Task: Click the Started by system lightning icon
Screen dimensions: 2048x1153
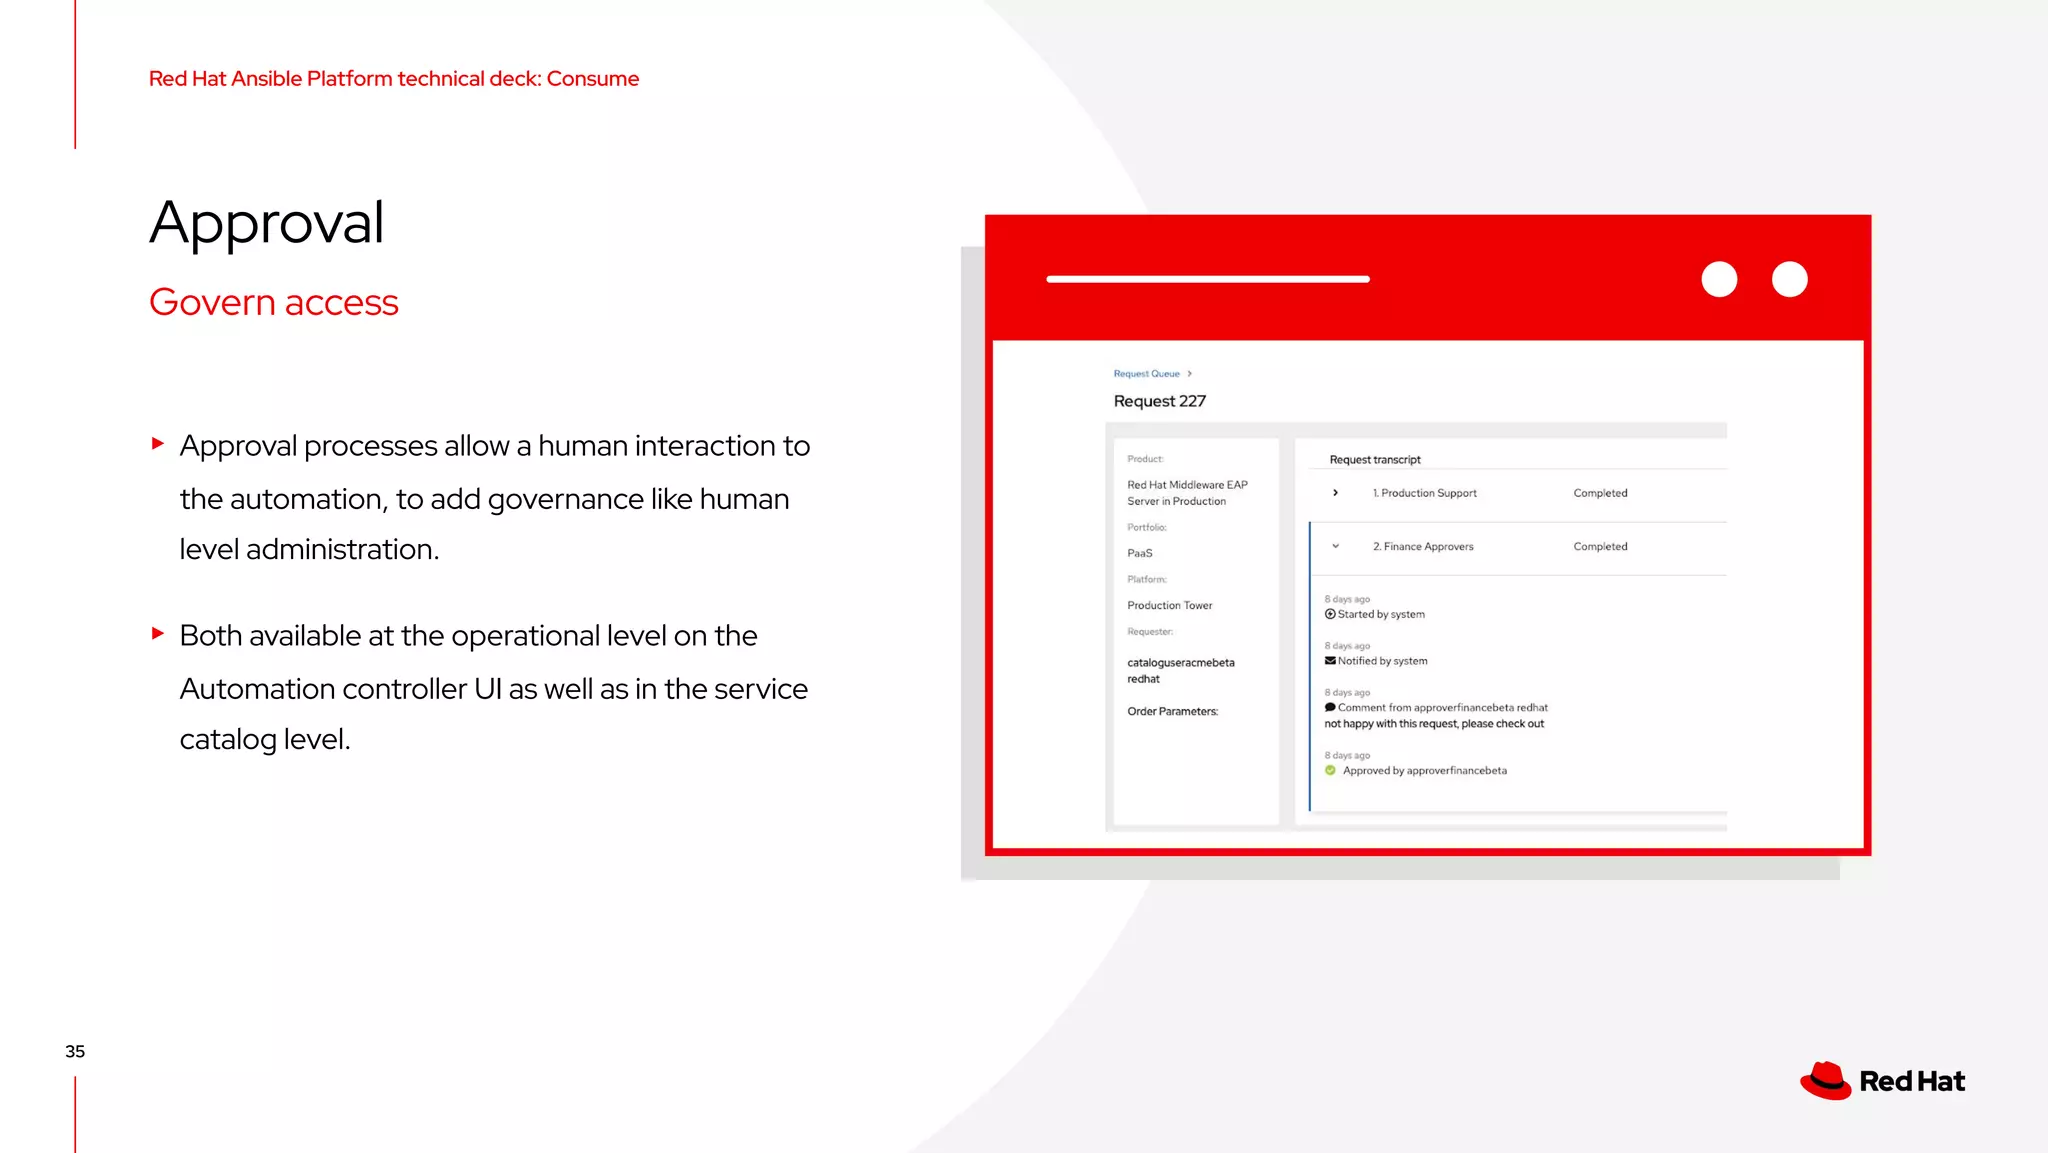Action: click(1330, 614)
